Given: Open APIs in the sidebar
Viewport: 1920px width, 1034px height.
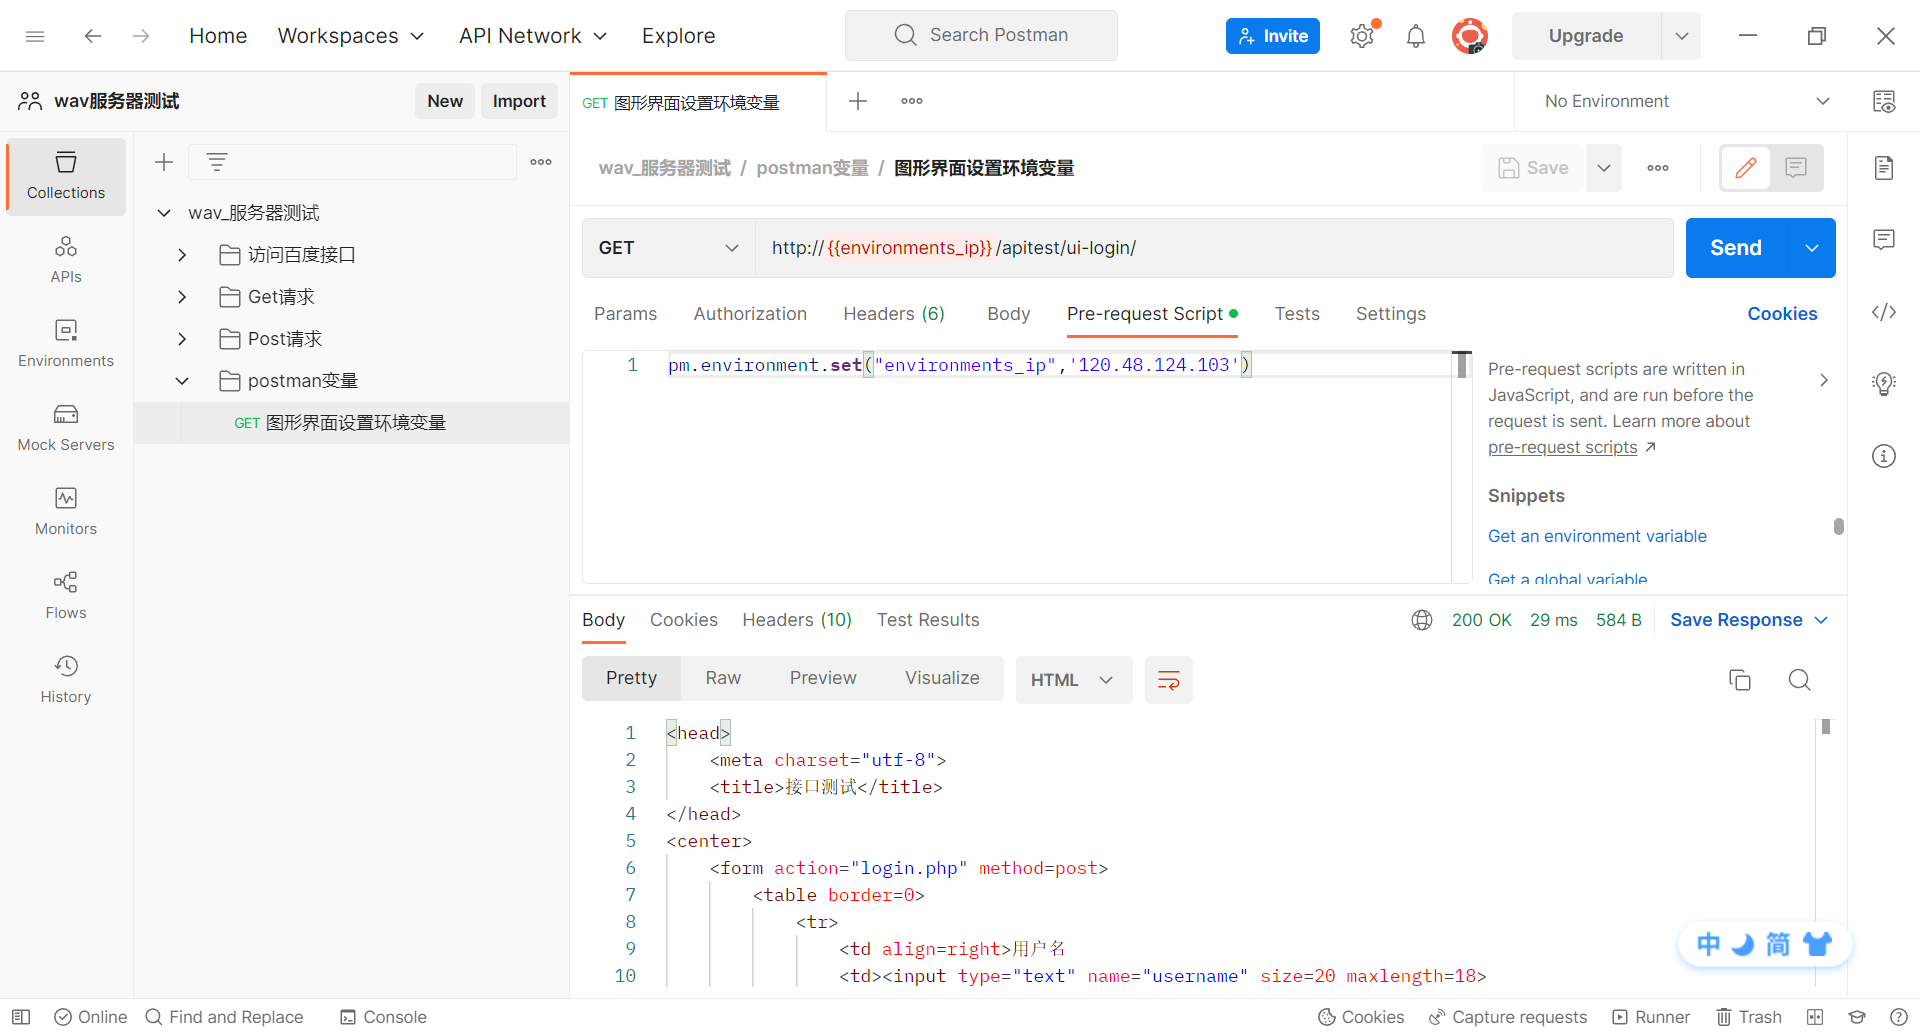Looking at the screenshot, I should point(66,260).
